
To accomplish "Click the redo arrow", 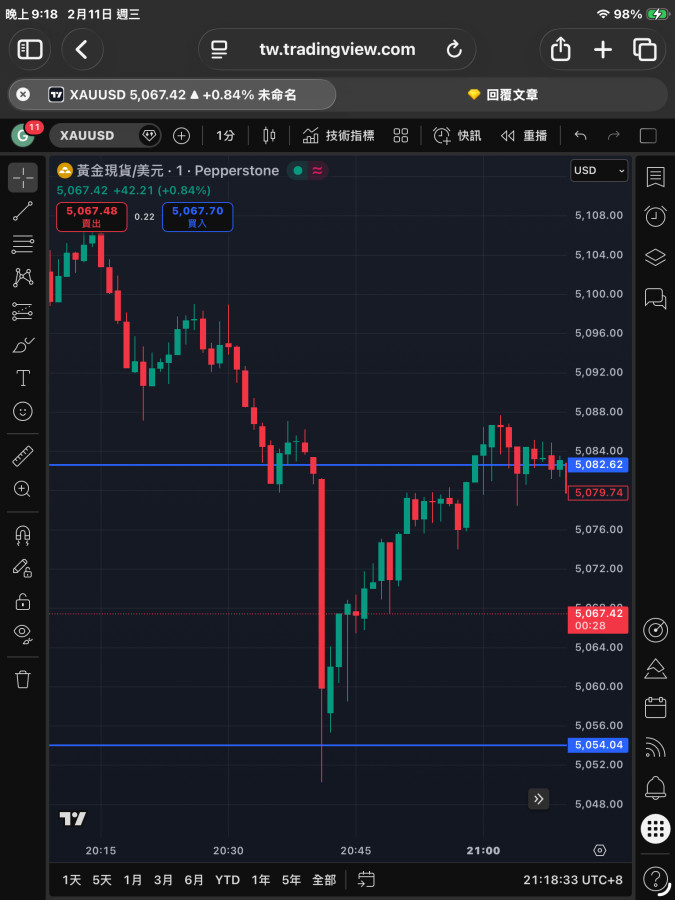I will coord(614,135).
